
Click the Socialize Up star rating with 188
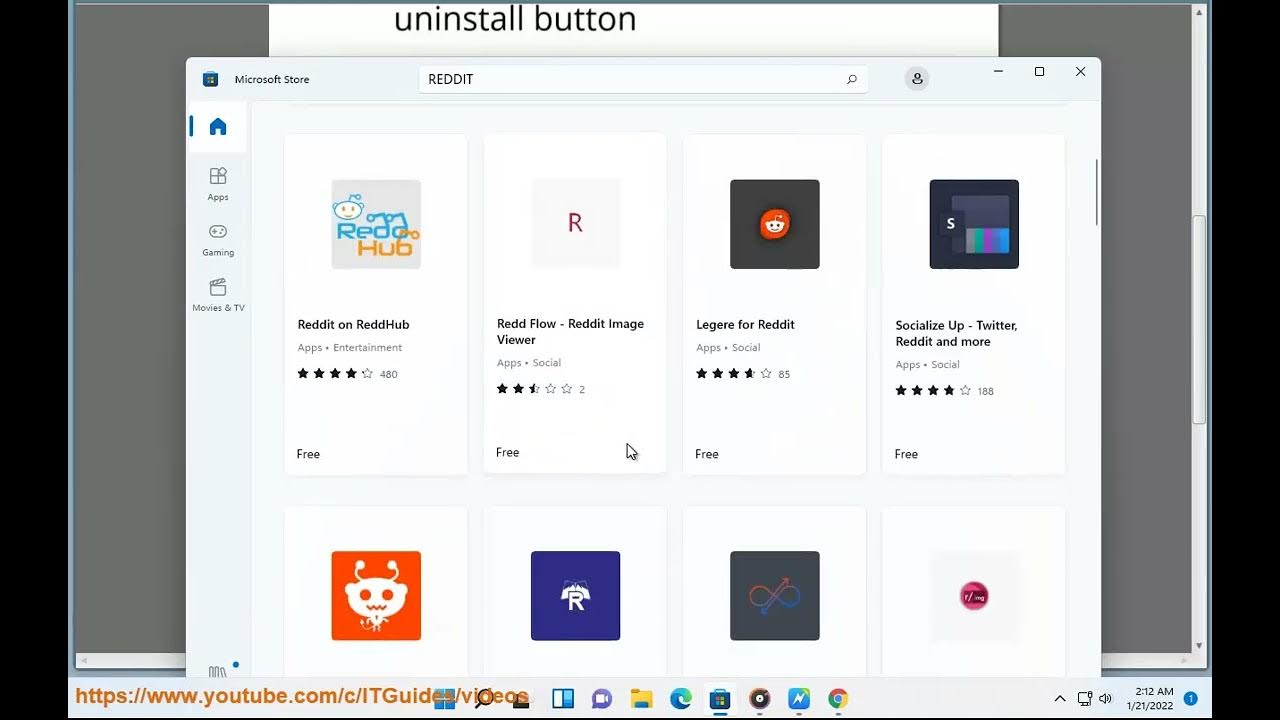pyautogui.click(x=944, y=391)
